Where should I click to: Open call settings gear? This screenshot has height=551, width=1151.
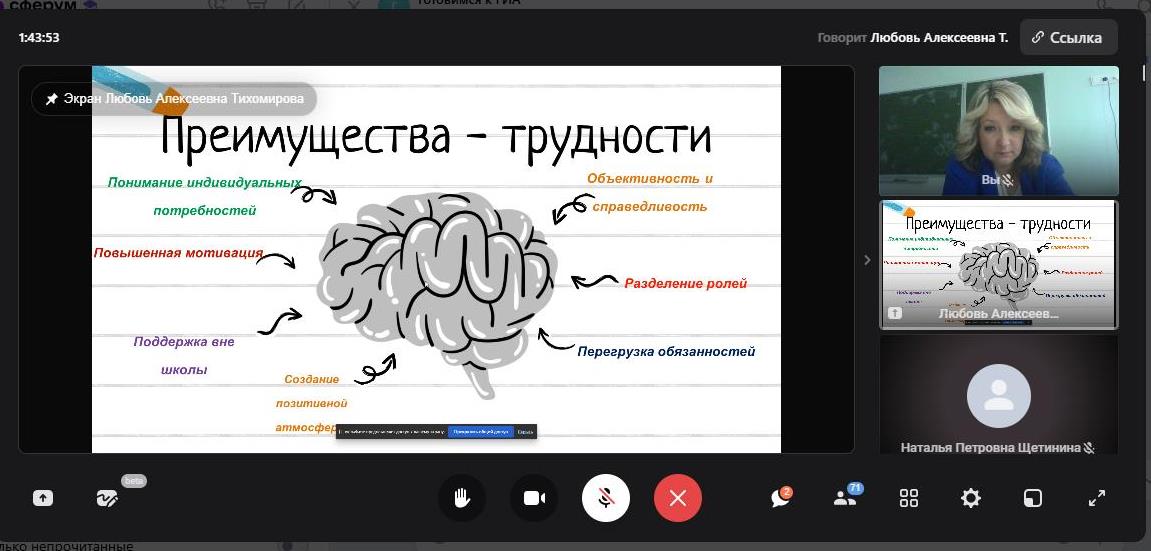971,498
